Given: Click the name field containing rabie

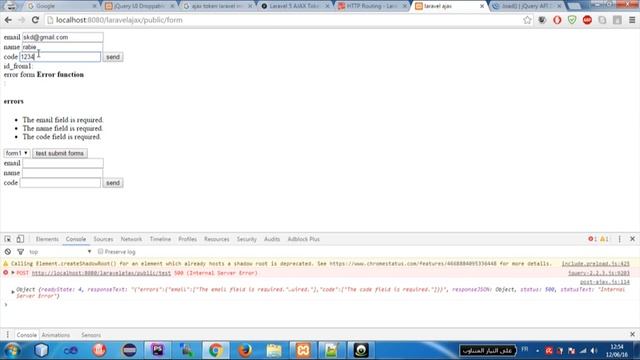Looking at the screenshot, I should [x=62, y=47].
